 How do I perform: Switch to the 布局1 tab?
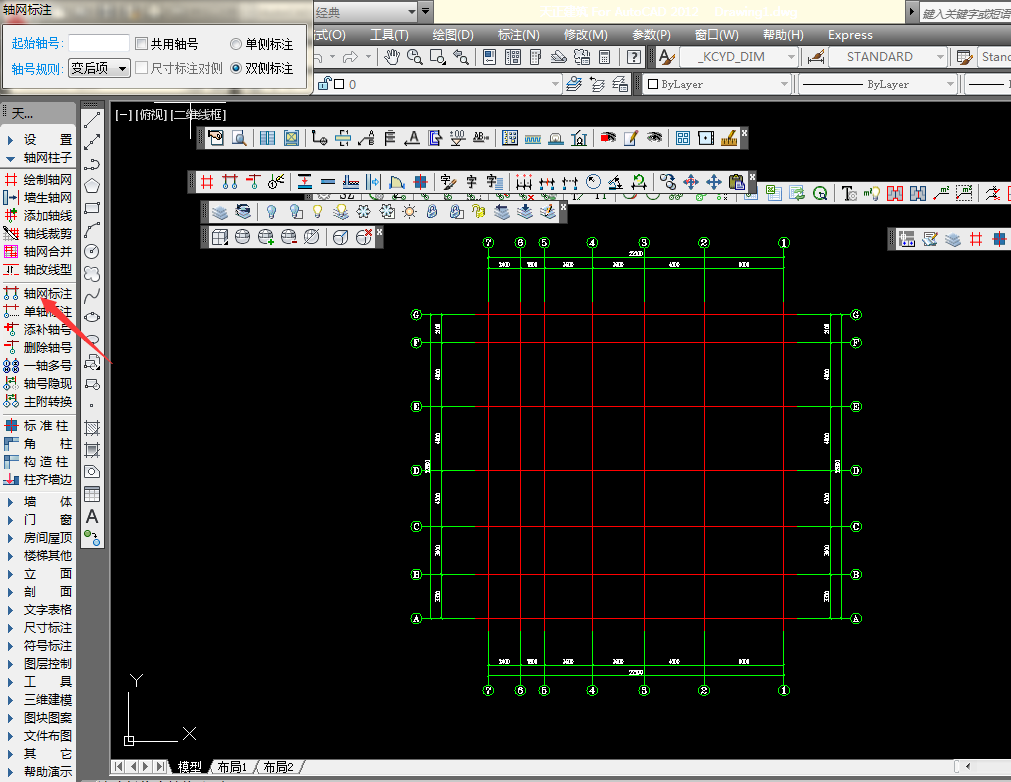point(231,767)
